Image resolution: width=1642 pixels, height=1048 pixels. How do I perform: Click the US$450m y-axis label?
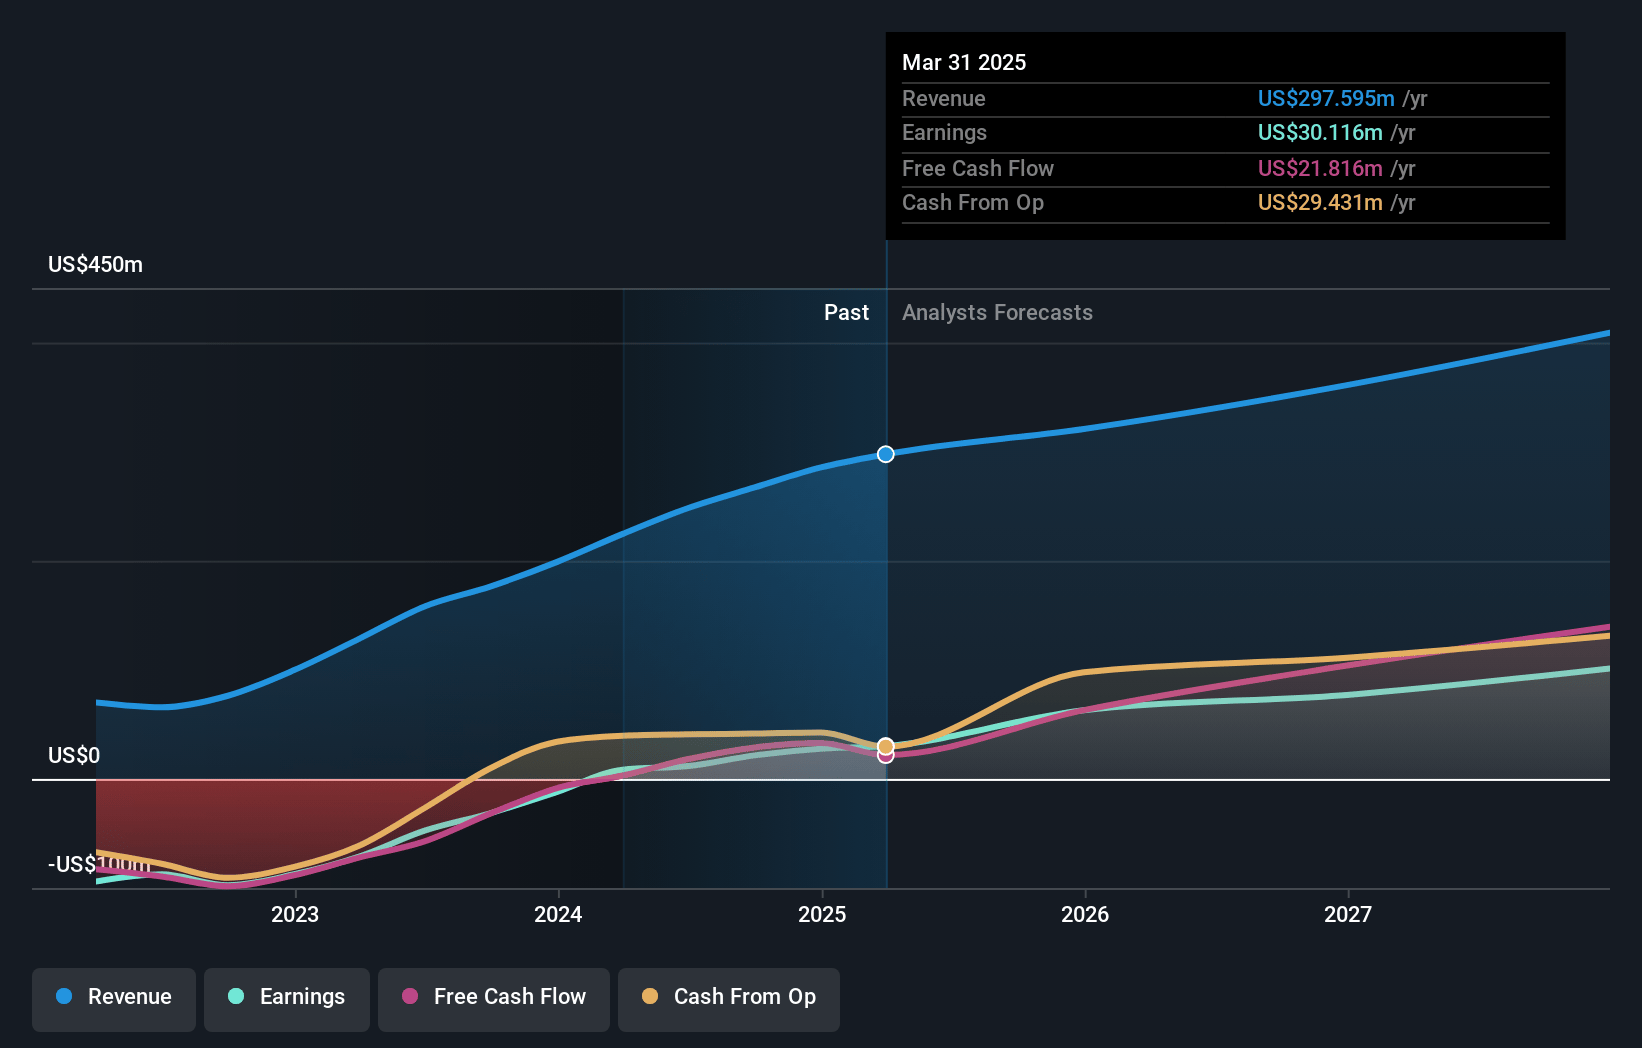pos(96,265)
